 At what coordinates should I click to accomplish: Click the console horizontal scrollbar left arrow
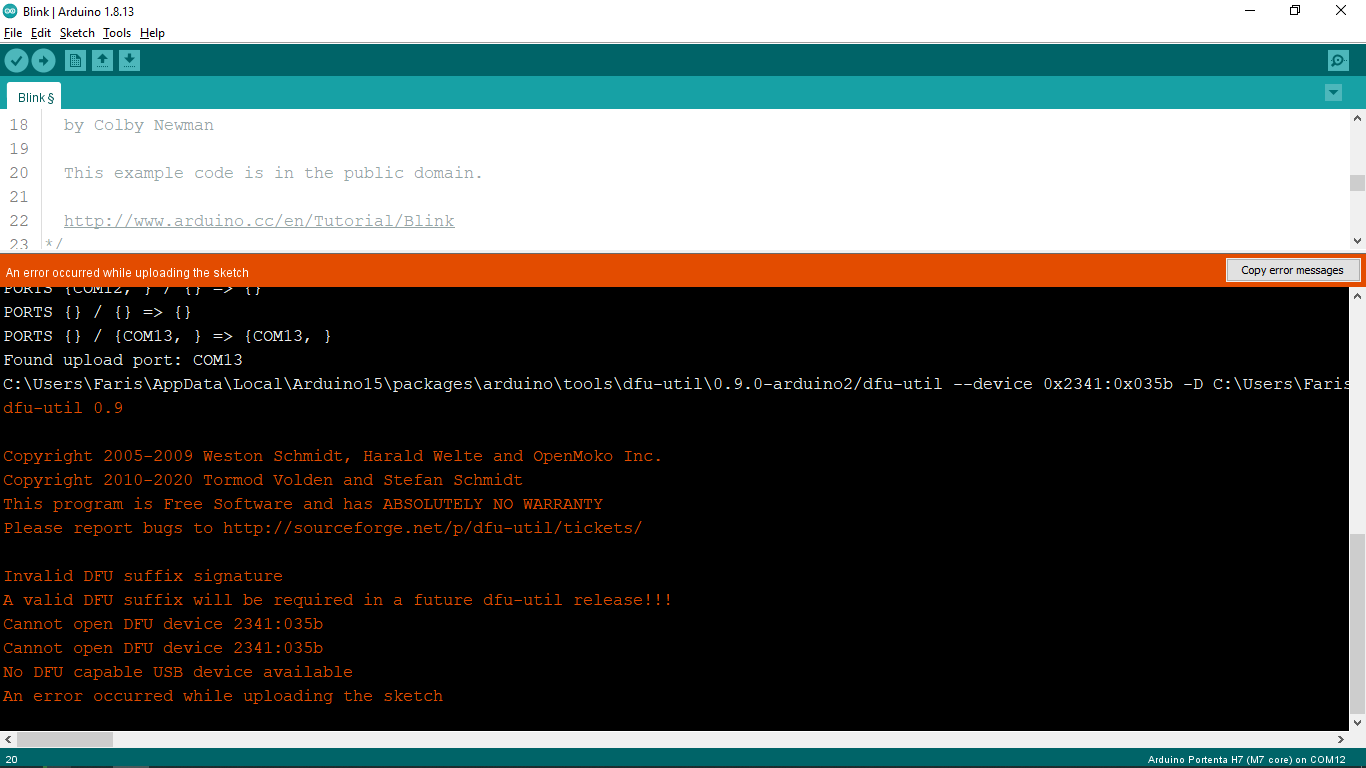pyautogui.click(x=8, y=739)
